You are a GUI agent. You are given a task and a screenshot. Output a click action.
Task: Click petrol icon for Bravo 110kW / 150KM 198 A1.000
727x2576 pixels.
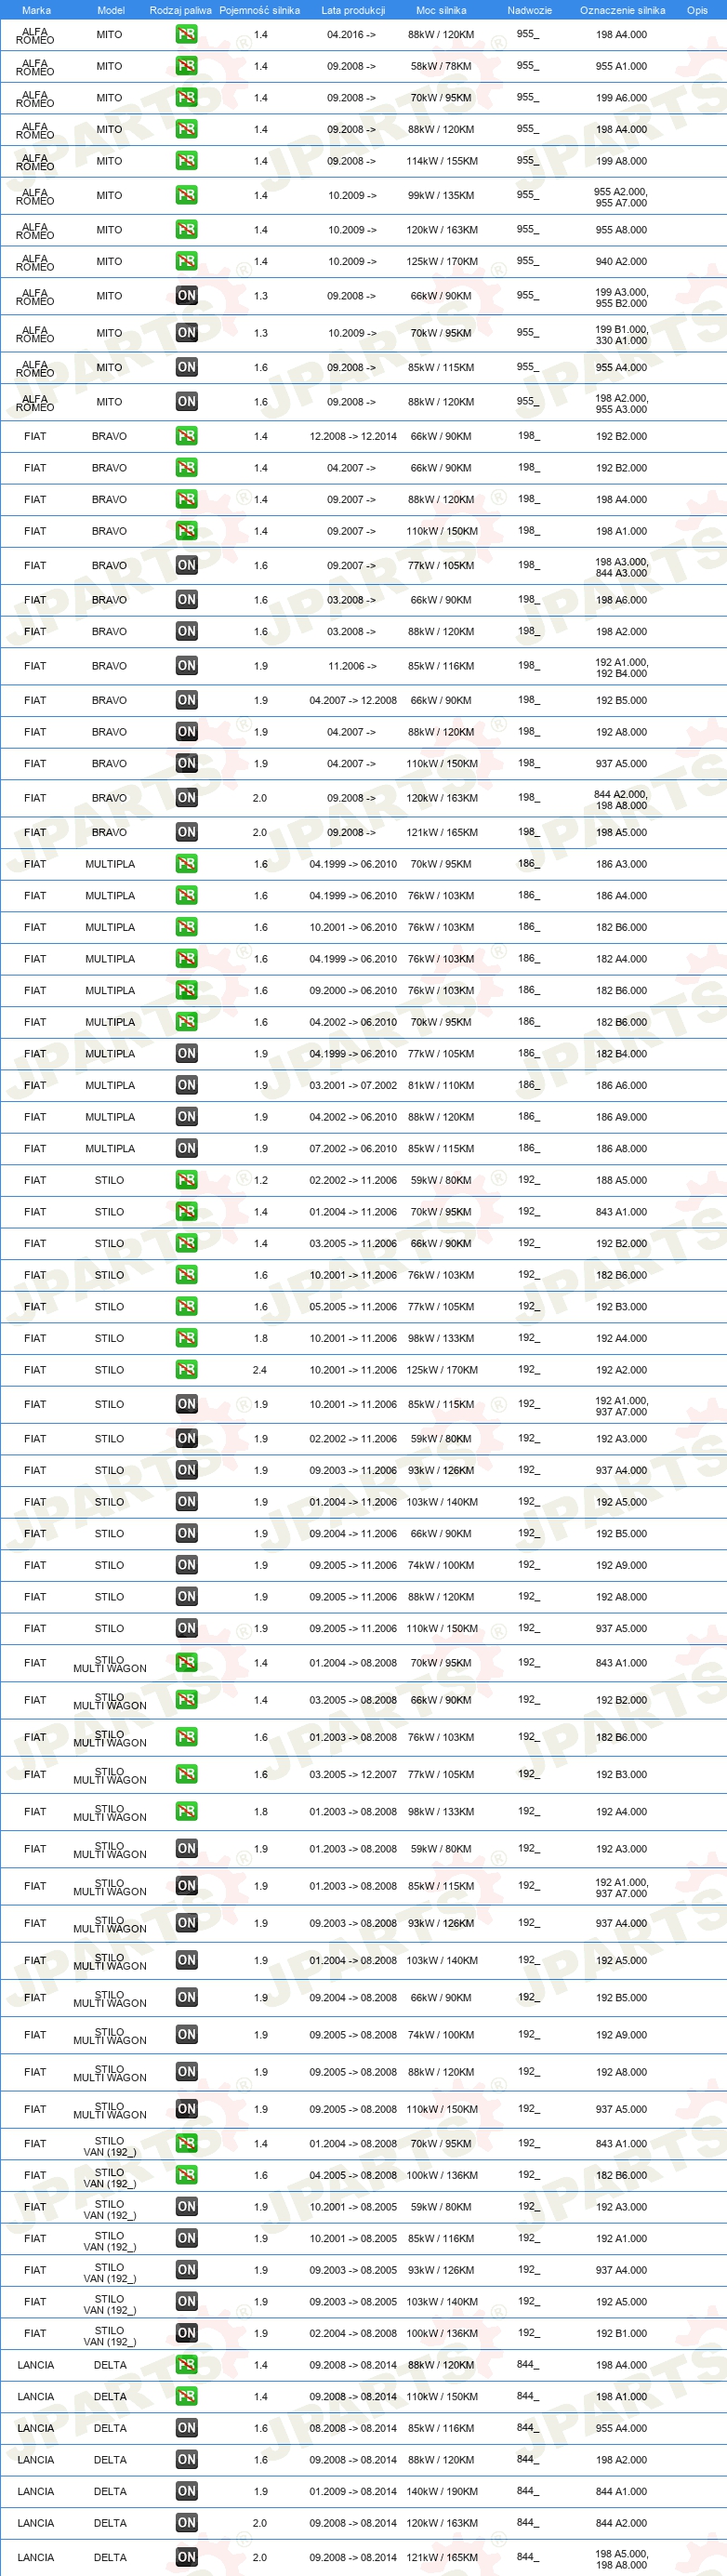point(186,531)
